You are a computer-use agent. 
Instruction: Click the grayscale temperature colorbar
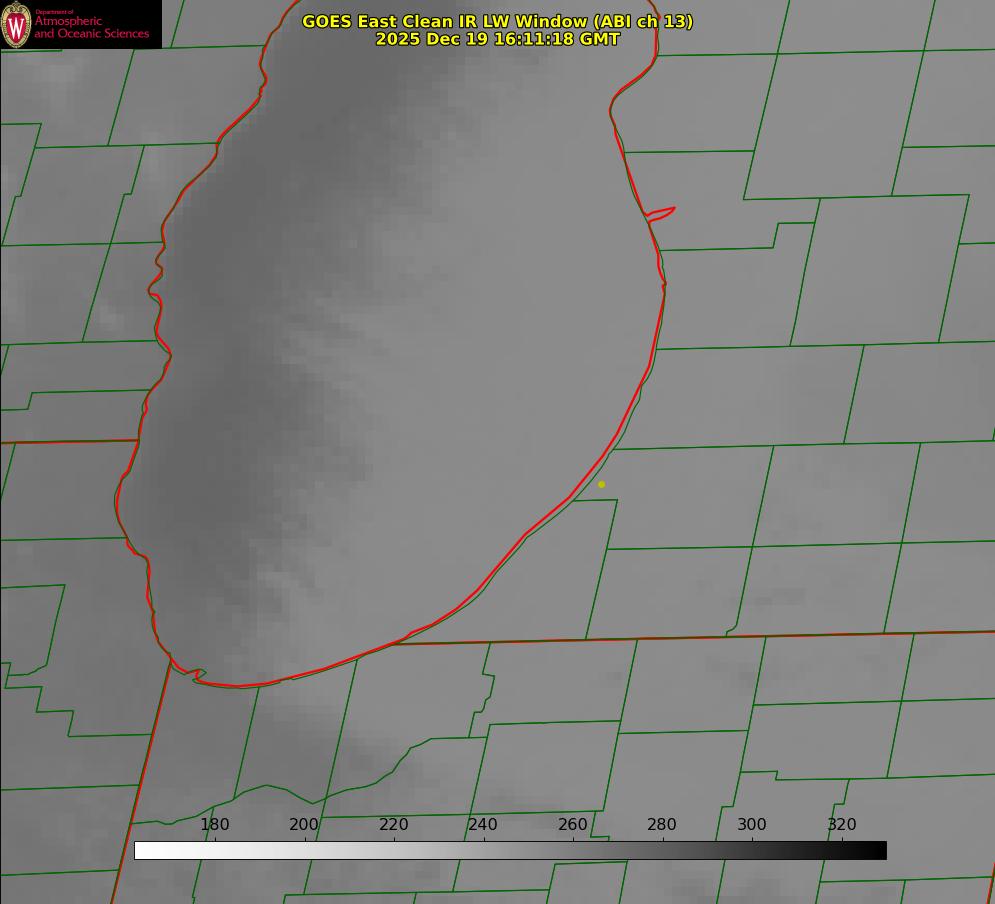pyautogui.click(x=510, y=850)
